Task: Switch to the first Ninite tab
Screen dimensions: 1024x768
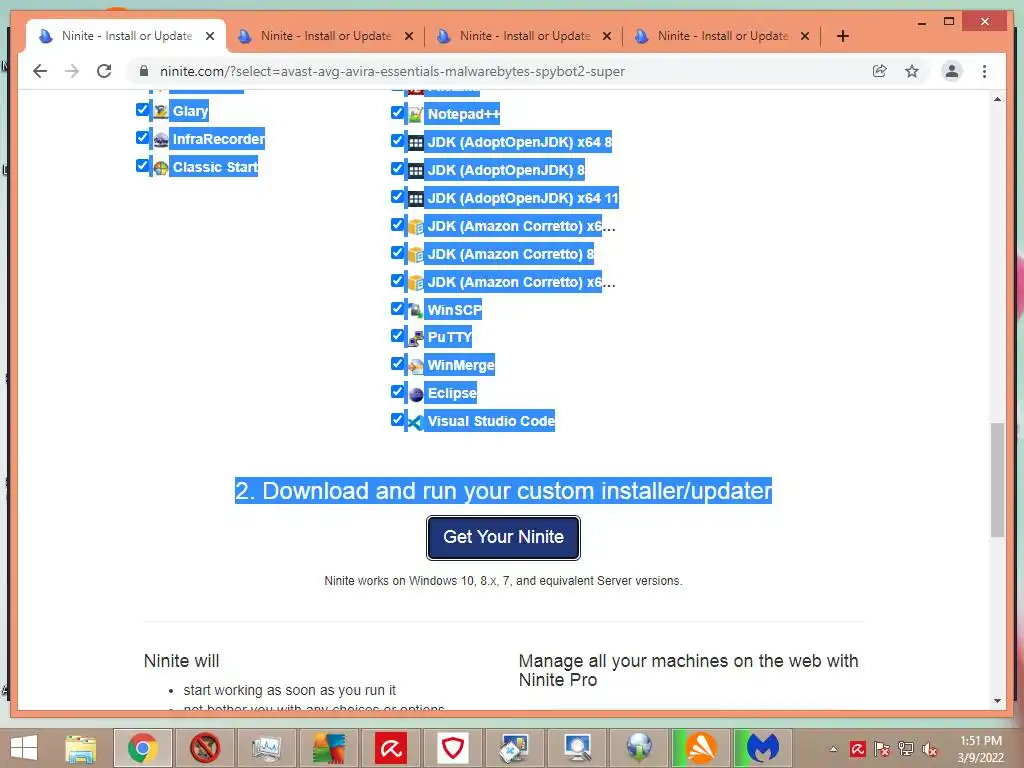Action: (126, 36)
